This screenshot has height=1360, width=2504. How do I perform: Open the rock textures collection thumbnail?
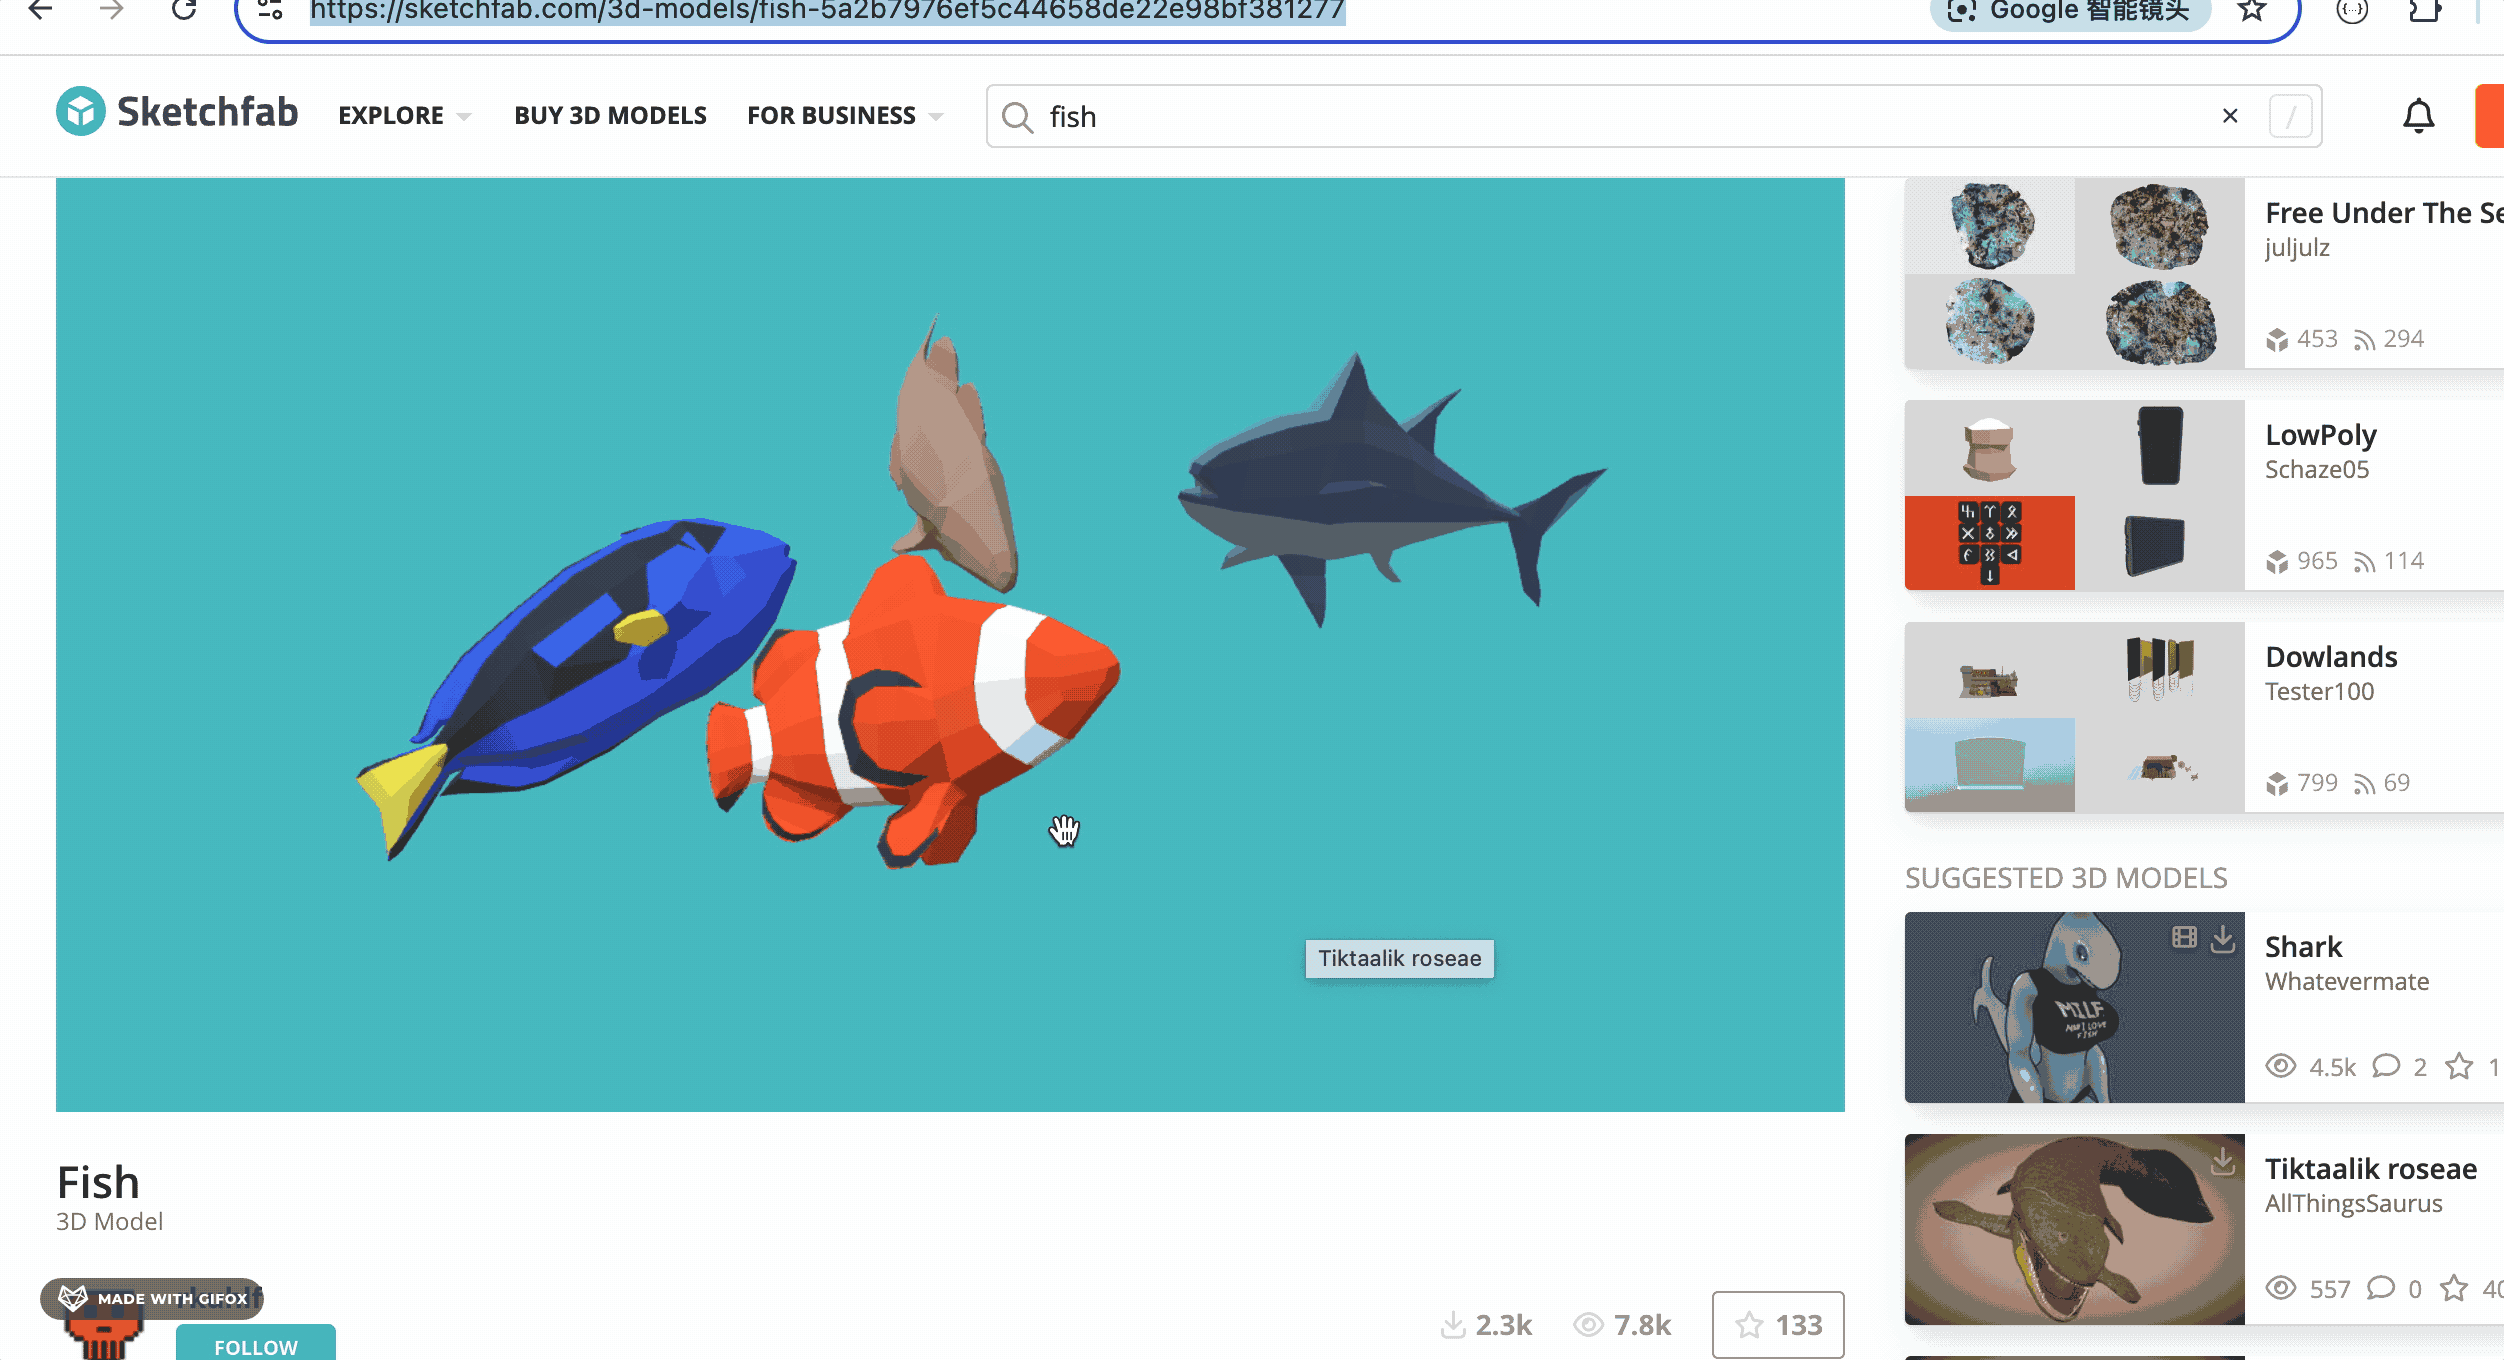(2075, 273)
